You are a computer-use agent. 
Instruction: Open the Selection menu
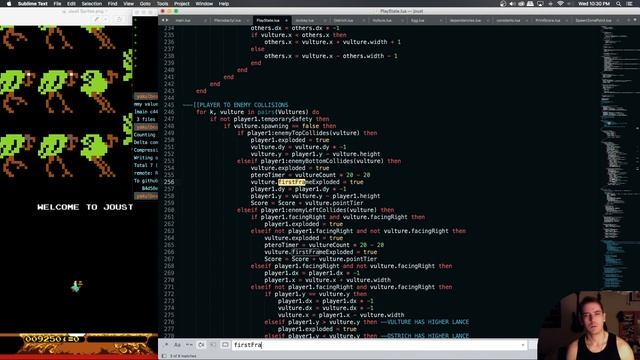tap(92, 4)
